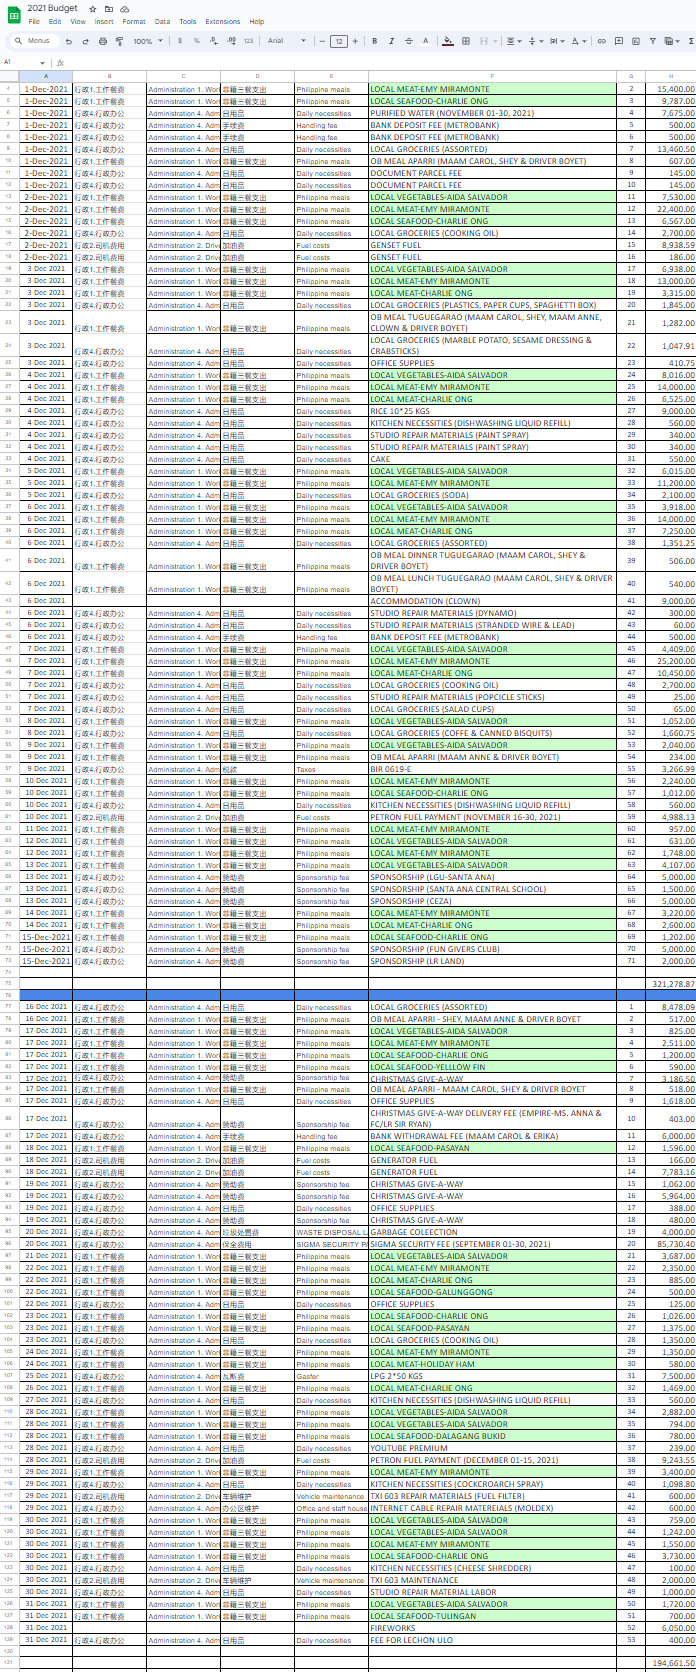This screenshot has width=696, height=1672.
Task: Select cell 'LPG 2*50 KGS'
Action: point(492,1376)
